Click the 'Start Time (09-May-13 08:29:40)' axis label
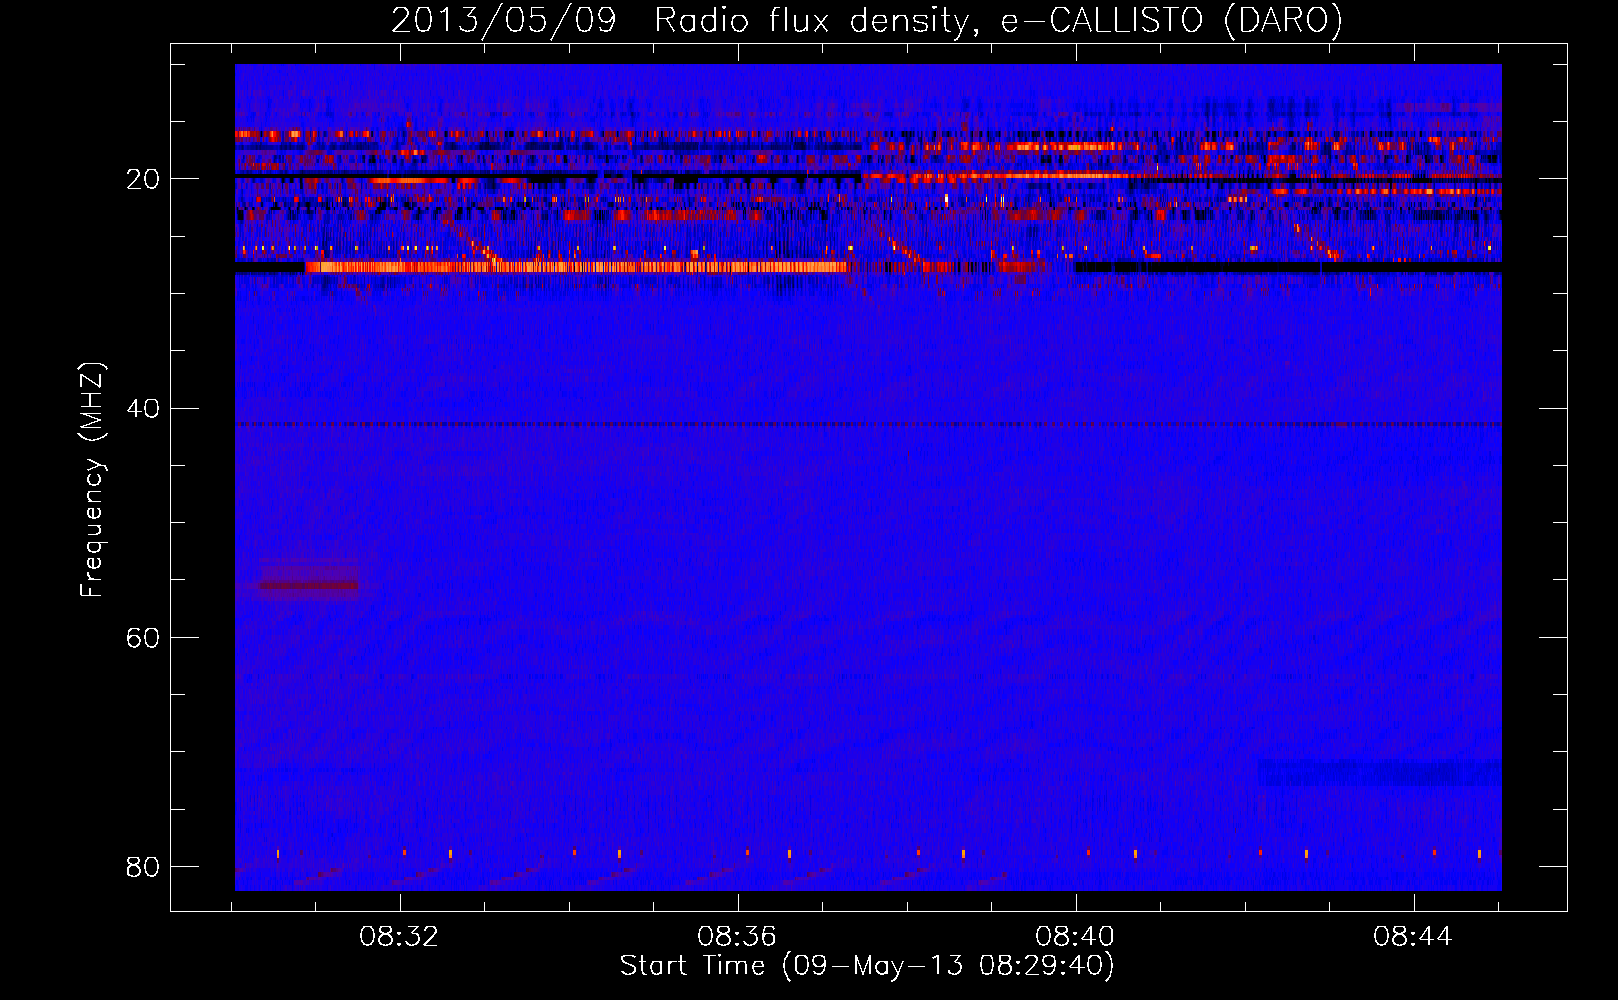1618x1000 pixels. click(867, 966)
